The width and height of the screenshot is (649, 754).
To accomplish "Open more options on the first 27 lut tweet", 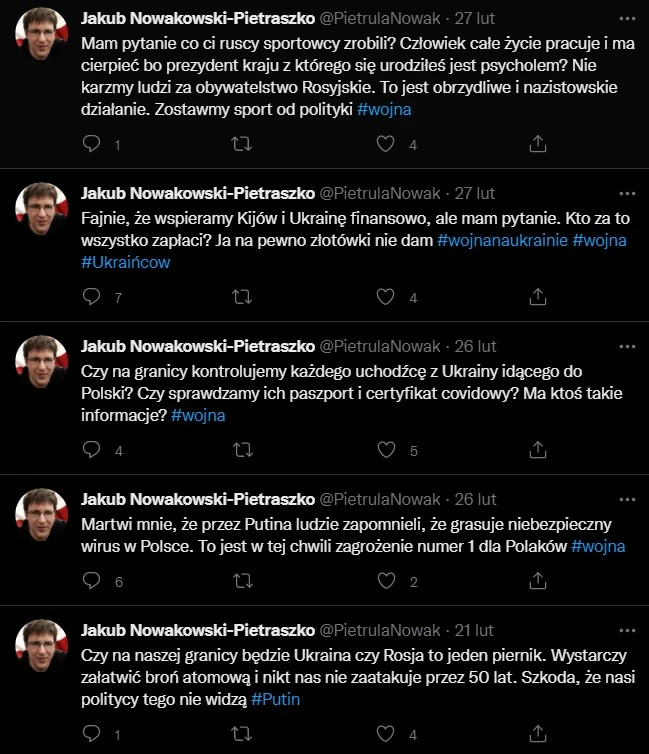I will 627,19.
